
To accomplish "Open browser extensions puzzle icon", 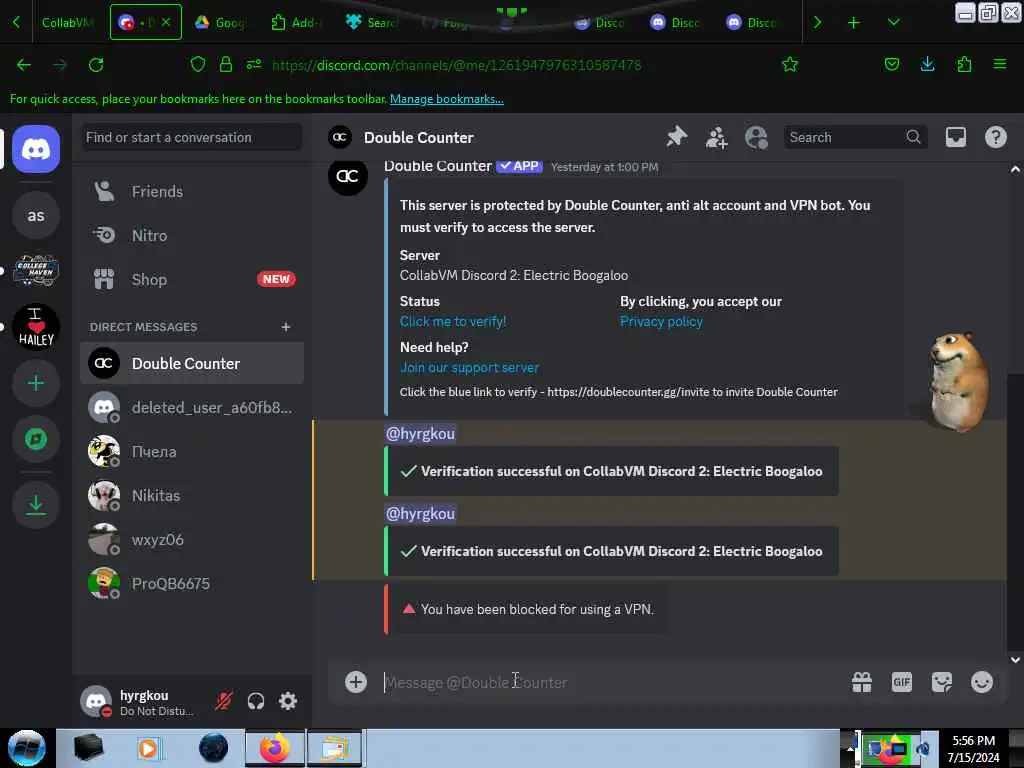I will (x=964, y=64).
